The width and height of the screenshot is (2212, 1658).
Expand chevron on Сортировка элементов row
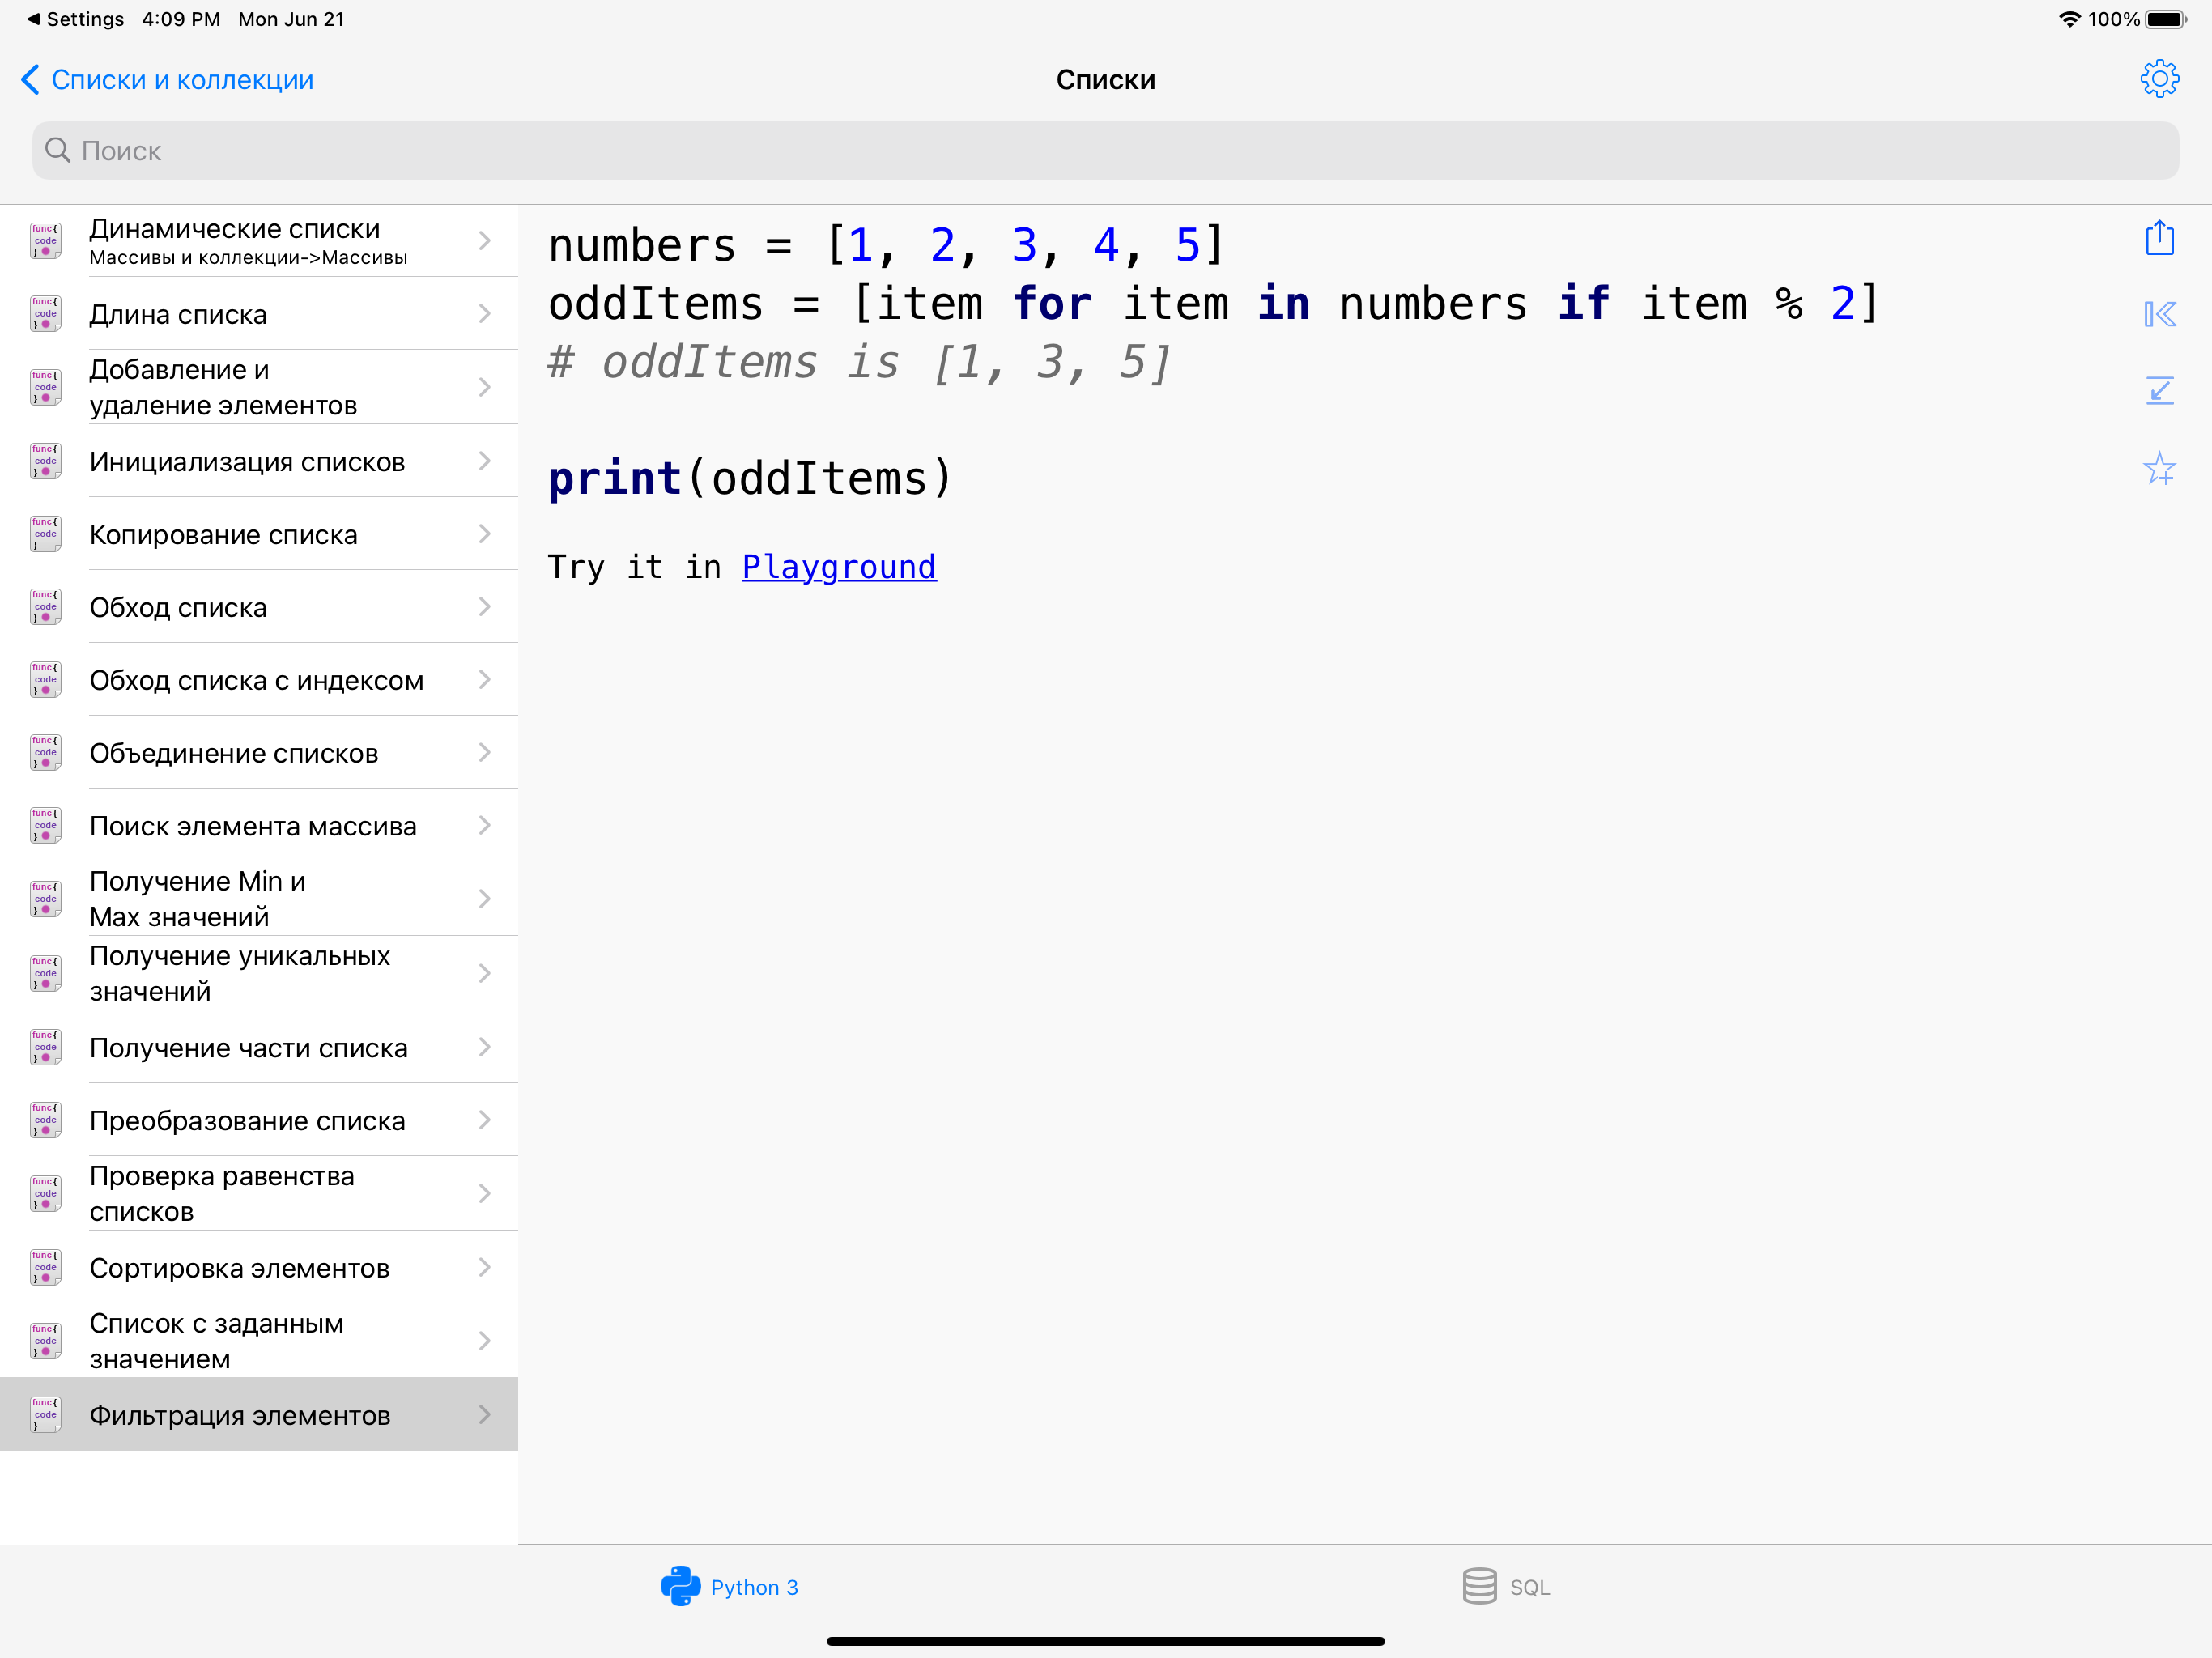[x=485, y=1267]
